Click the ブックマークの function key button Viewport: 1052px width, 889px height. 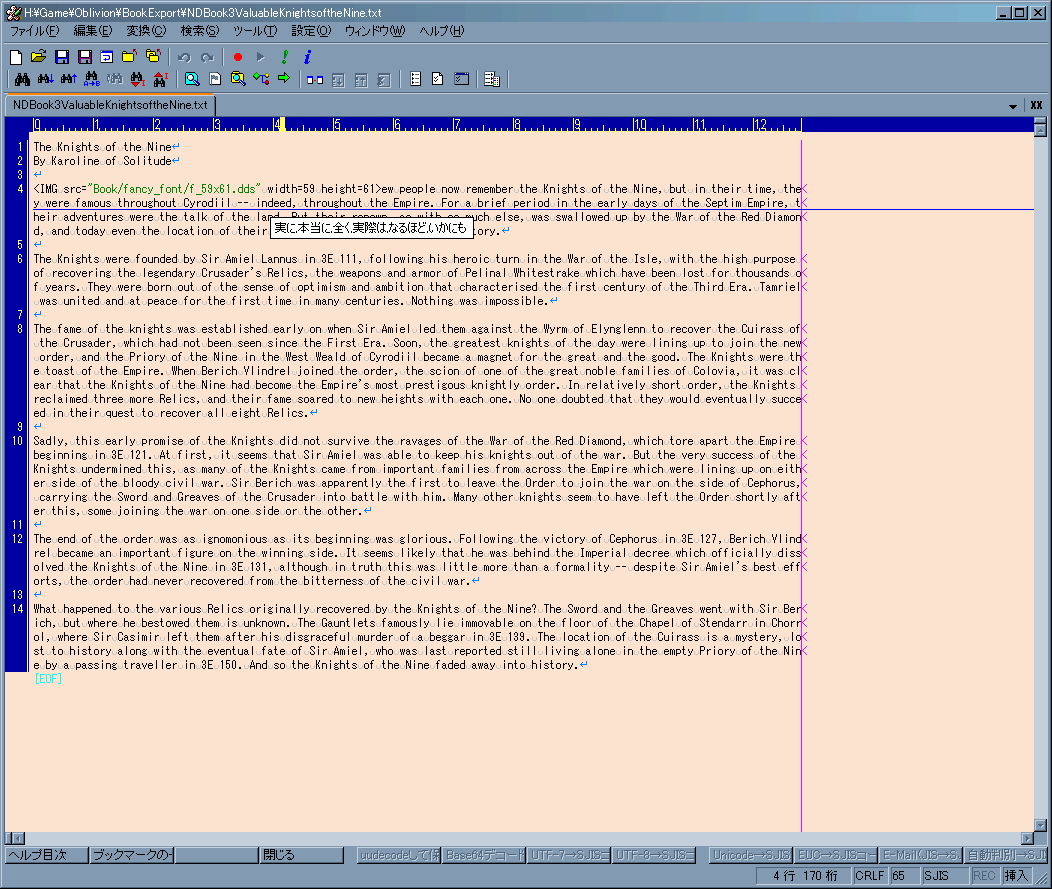(132, 855)
